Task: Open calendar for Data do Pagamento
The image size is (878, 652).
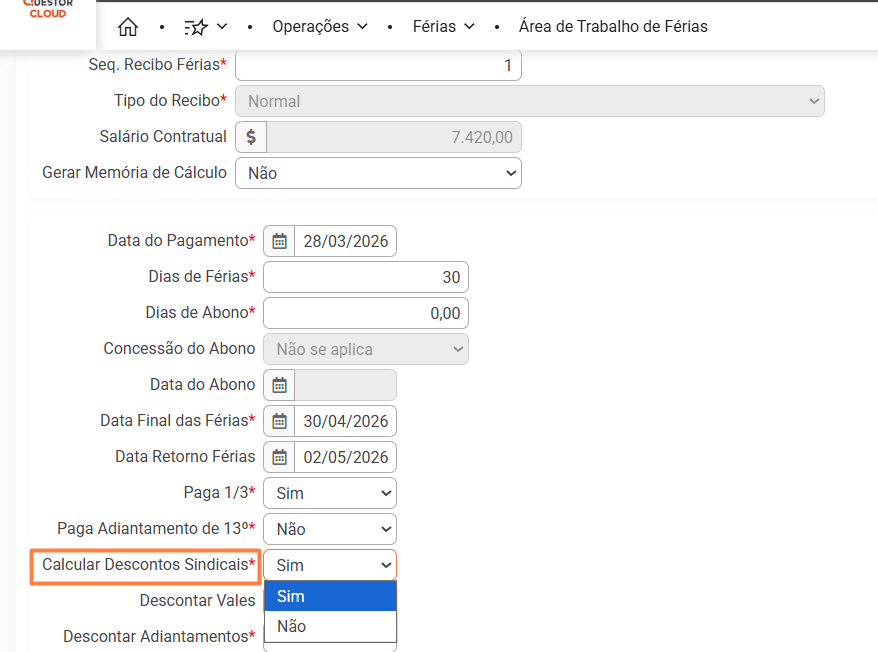Action: (280, 241)
